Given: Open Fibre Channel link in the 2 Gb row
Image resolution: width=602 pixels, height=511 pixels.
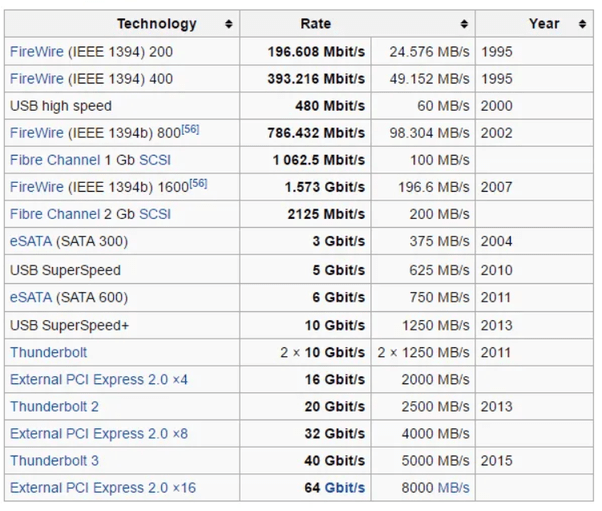Looking at the screenshot, I should tap(55, 214).
